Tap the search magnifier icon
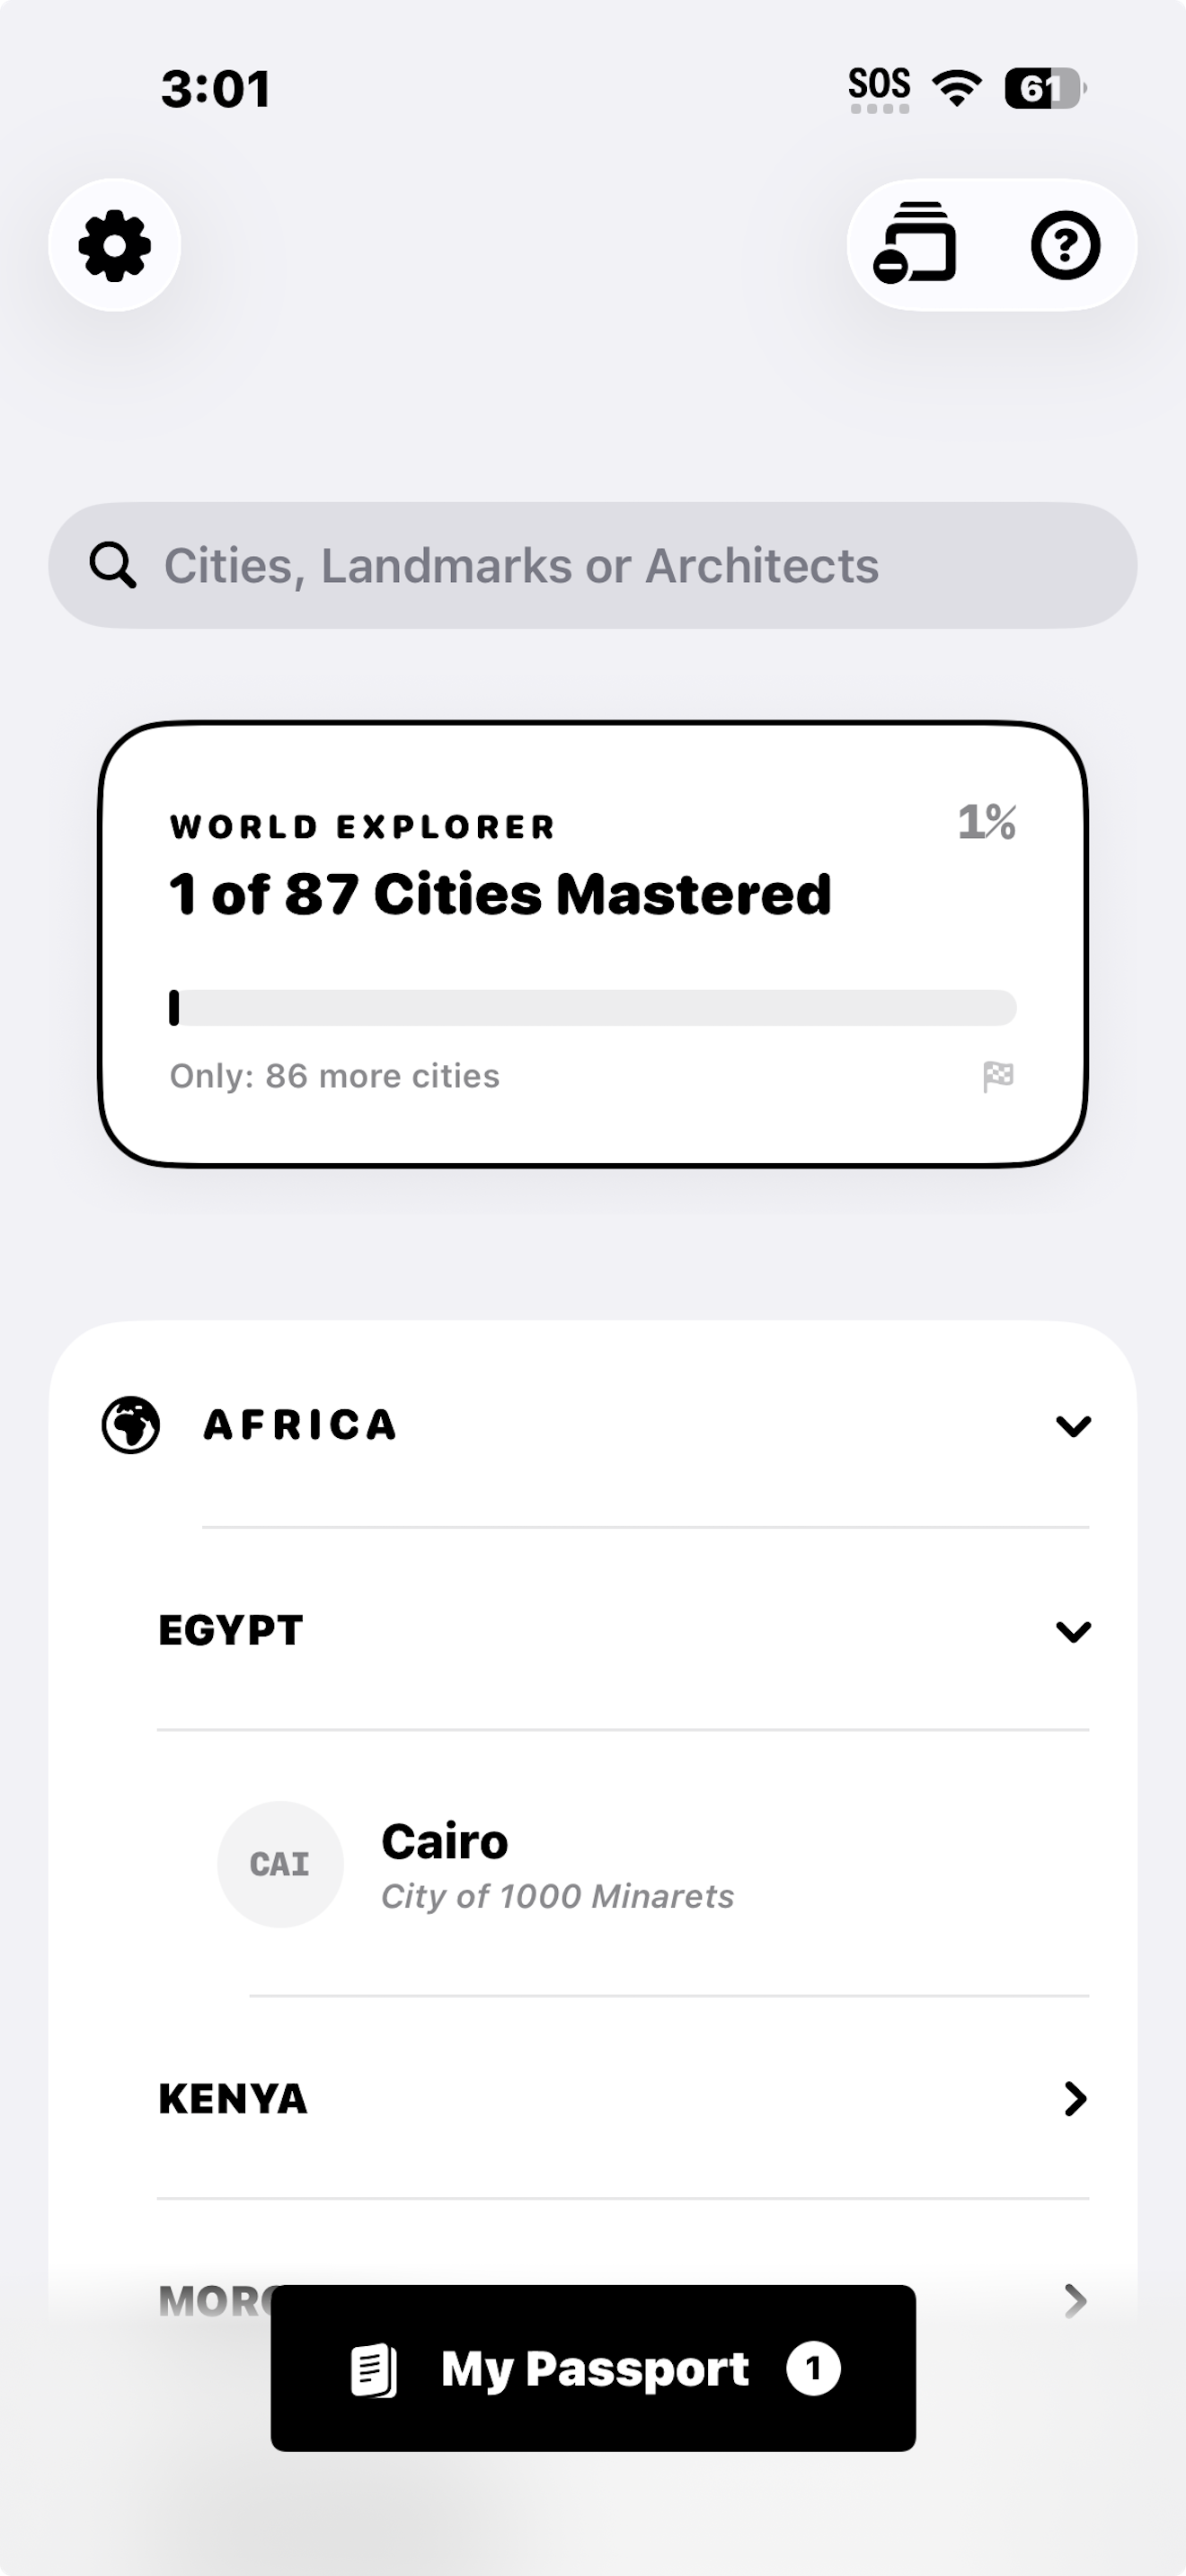The width and height of the screenshot is (1186, 2576). [x=112, y=565]
